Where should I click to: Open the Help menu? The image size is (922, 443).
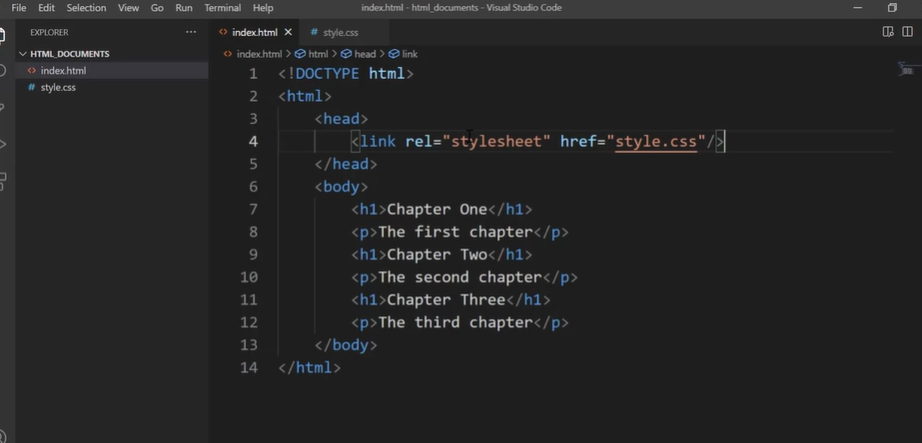pos(263,8)
